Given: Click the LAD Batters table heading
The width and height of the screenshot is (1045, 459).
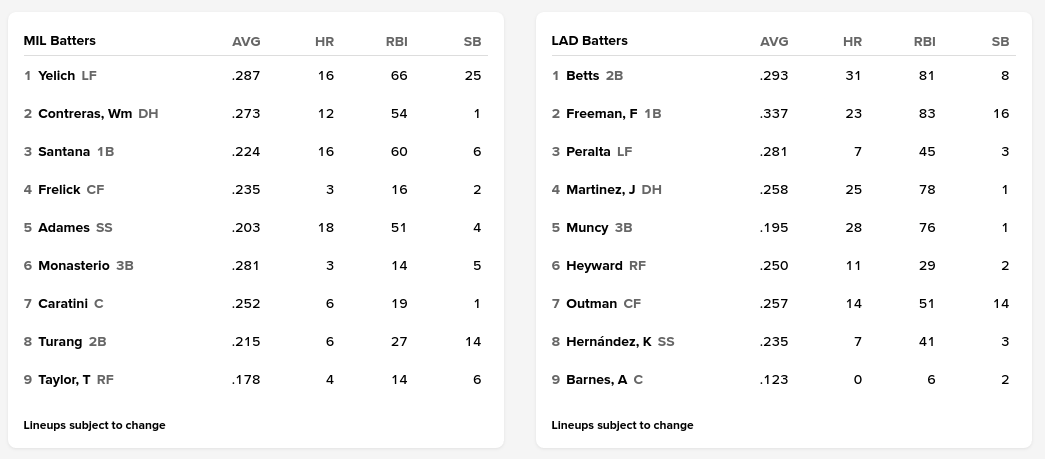Looking at the screenshot, I should coord(590,41).
